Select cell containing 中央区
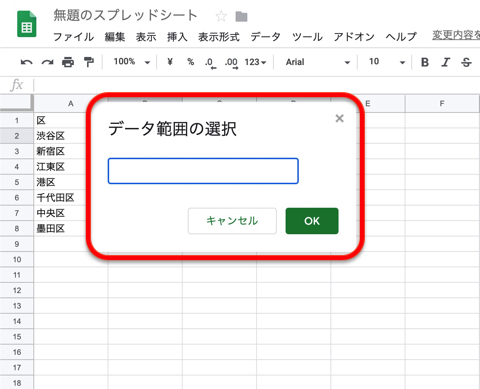The height and width of the screenshot is (389, 480). 71,213
